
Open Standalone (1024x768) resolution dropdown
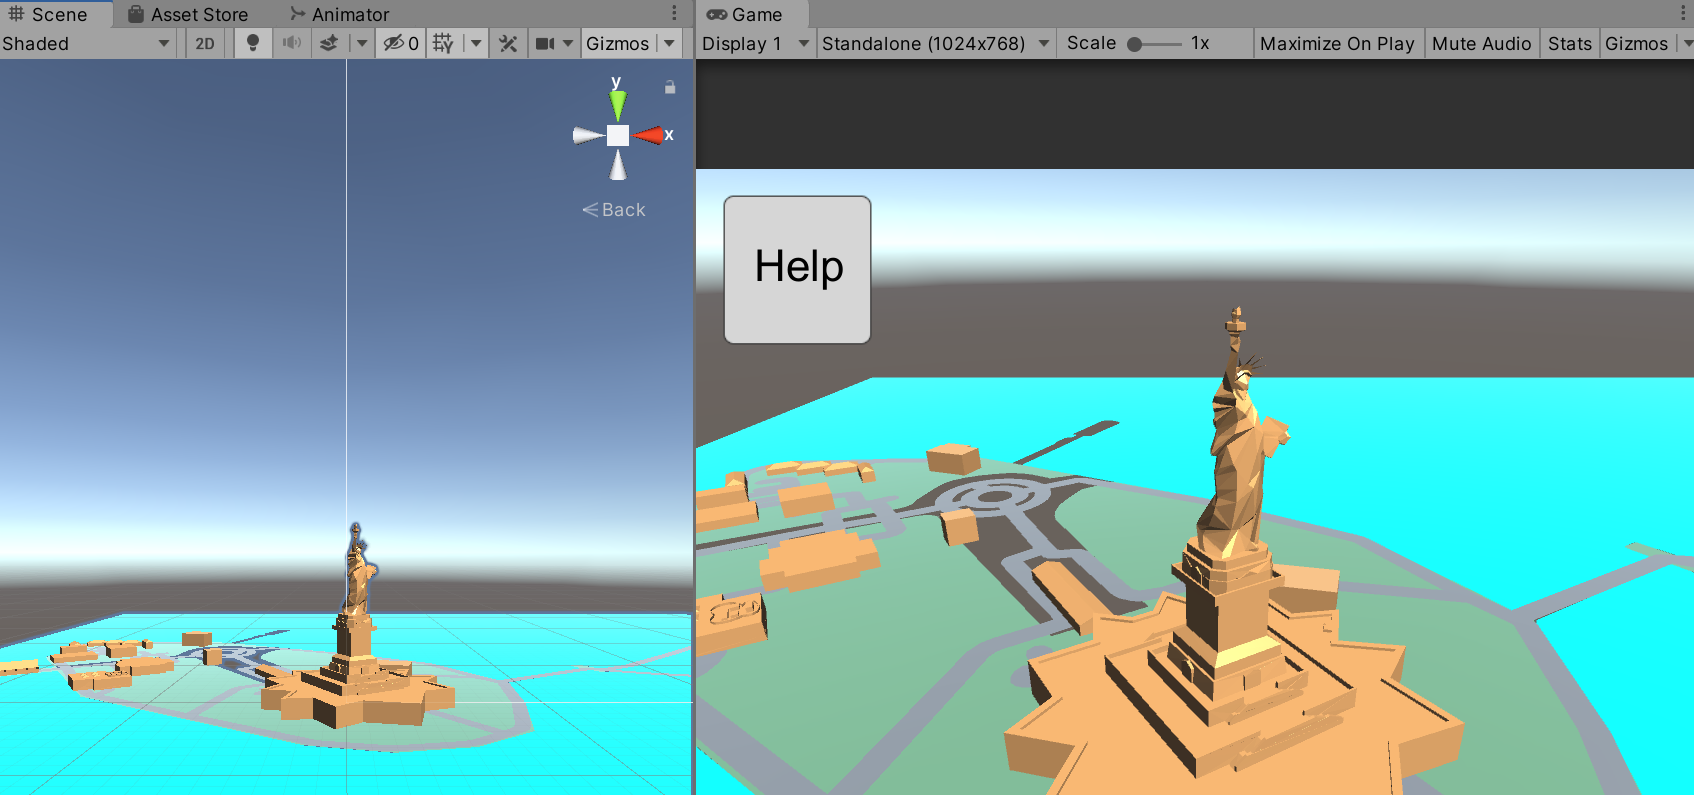935,43
